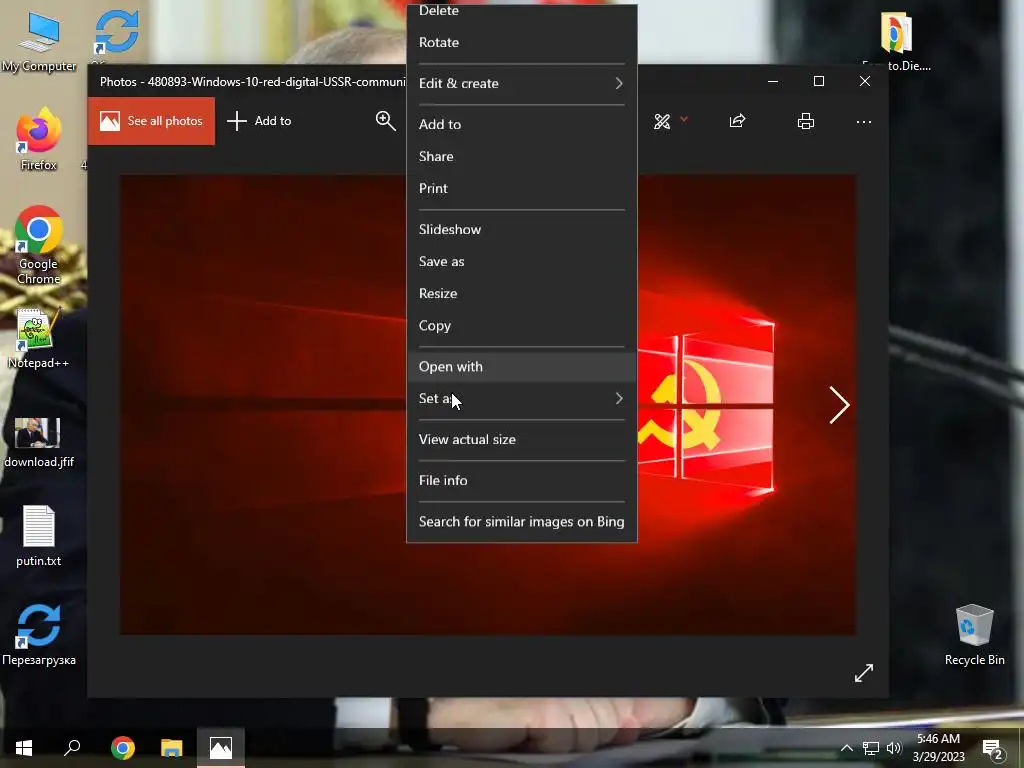Image resolution: width=1024 pixels, height=768 pixels.
Task: Click the taskbar search magnifier
Action: 72,748
